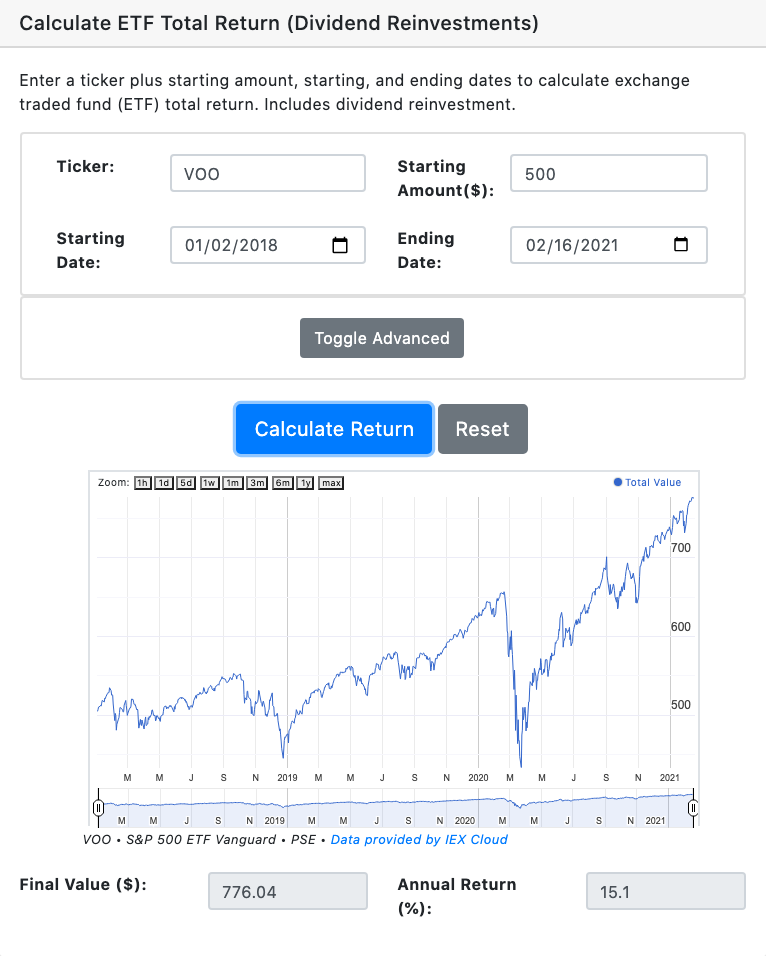Reset the calculator form

482,429
